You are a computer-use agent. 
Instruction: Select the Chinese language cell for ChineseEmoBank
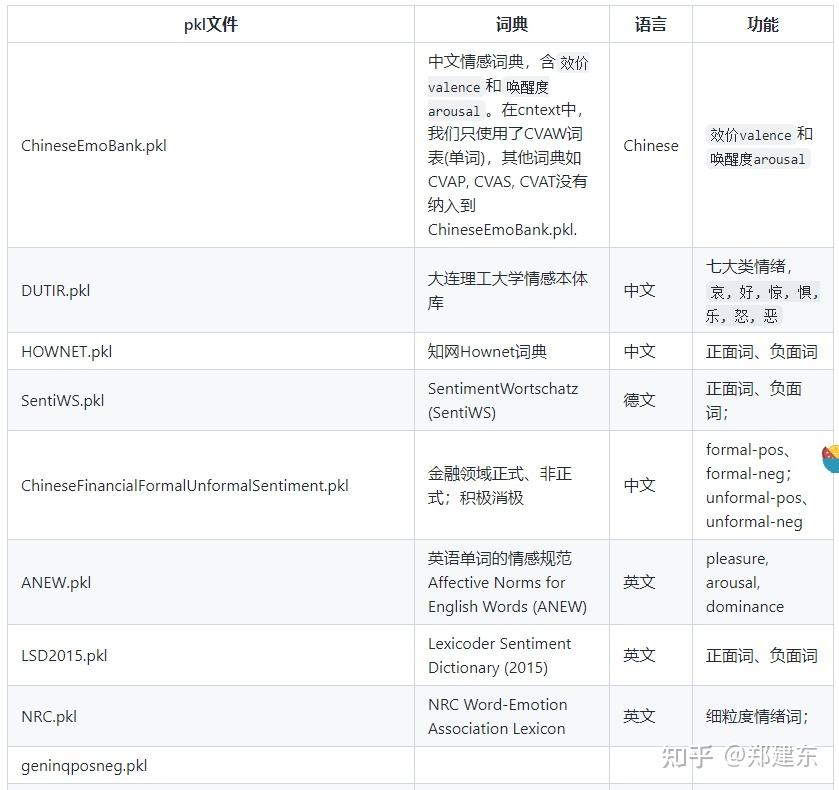click(651, 145)
